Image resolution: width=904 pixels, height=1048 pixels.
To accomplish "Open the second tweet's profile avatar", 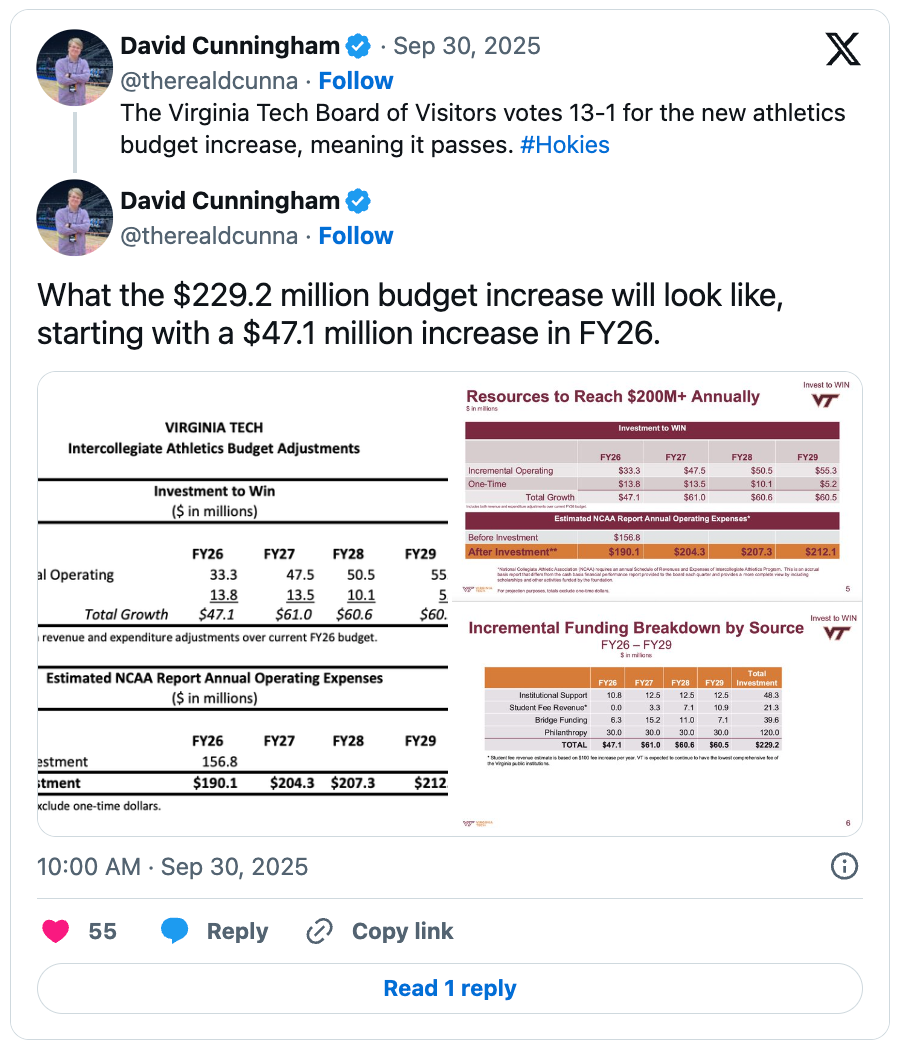I will tap(74, 217).
